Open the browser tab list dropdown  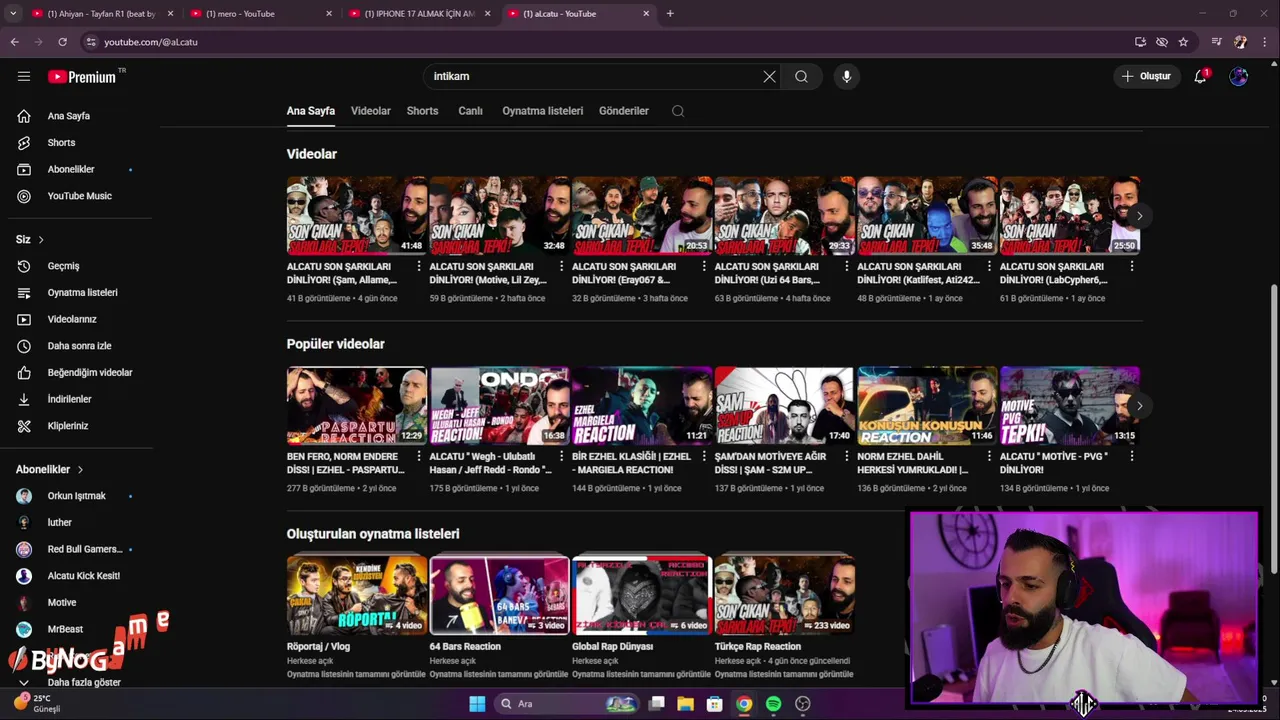13,14
